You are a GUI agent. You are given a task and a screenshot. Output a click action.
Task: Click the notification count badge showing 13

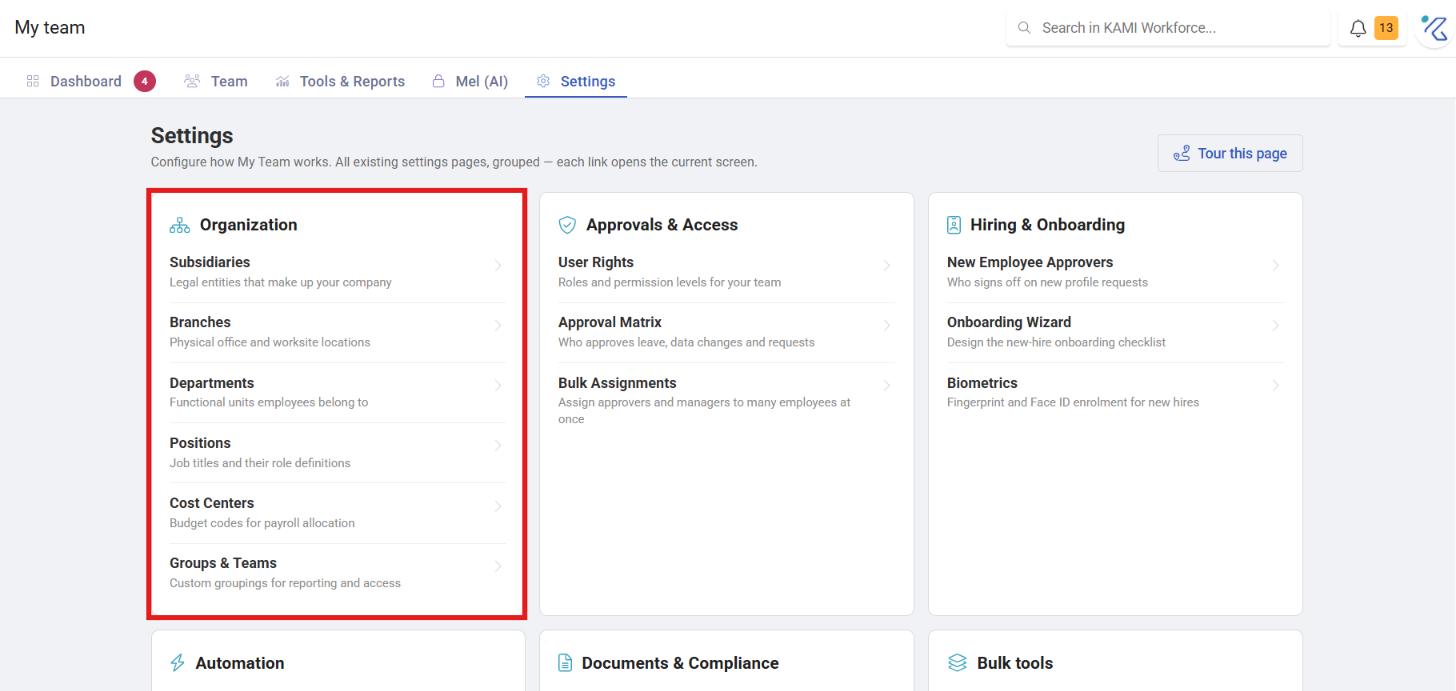click(1386, 28)
